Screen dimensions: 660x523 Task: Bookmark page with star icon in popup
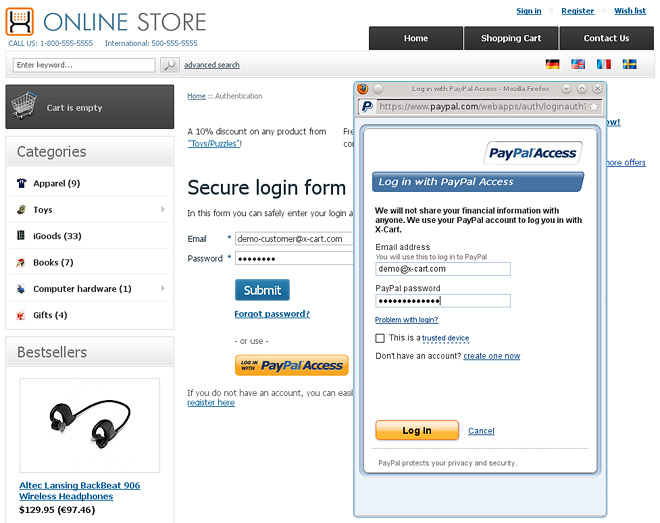click(x=593, y=106)
